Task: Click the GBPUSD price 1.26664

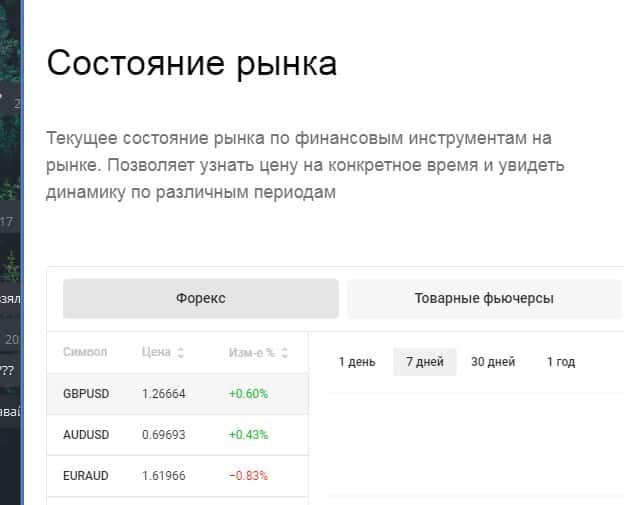Action: (164, 393)
